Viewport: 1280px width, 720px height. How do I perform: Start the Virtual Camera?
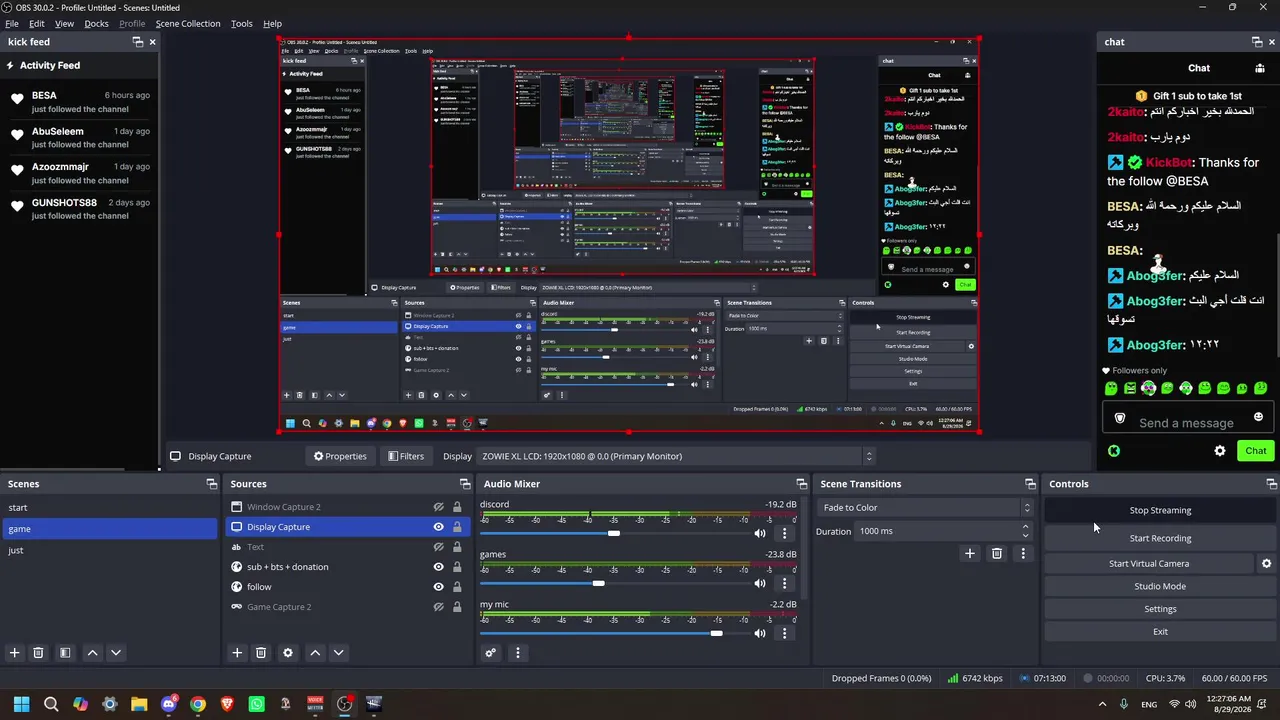coord(1149,564)
